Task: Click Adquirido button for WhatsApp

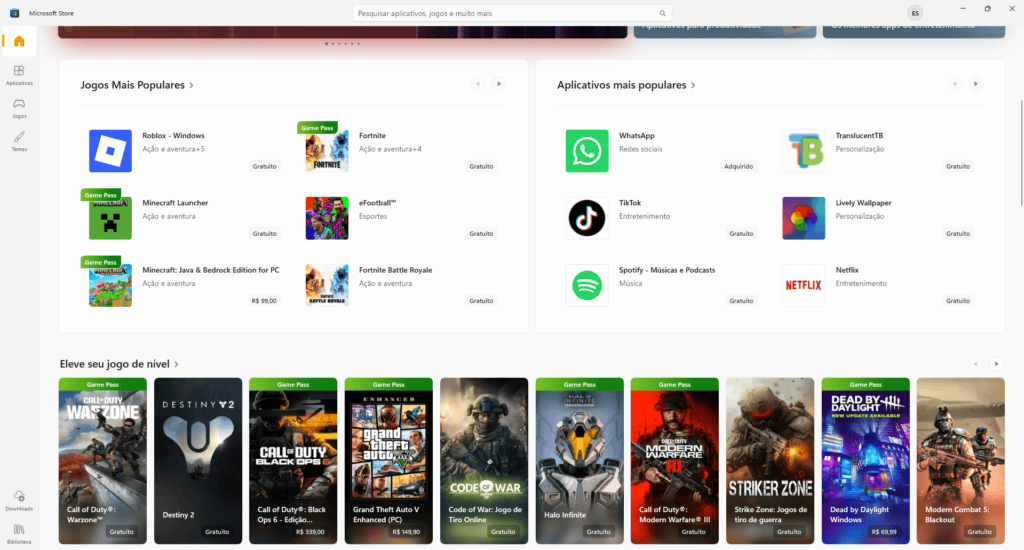Action: click(739, 167)
